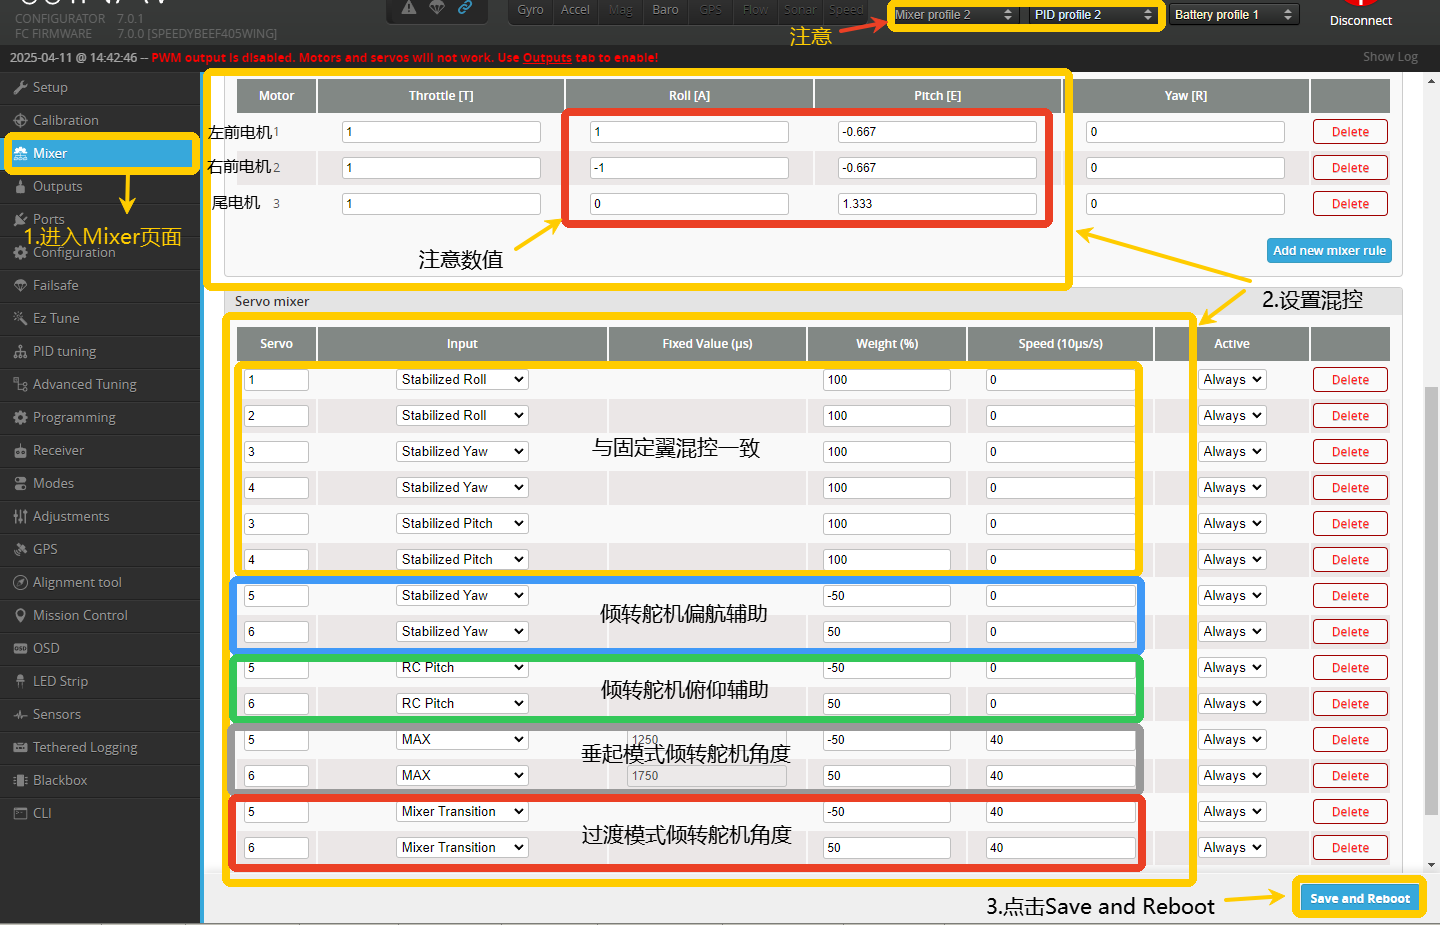Select the Mixer tab in sidebar

point(100,153)
